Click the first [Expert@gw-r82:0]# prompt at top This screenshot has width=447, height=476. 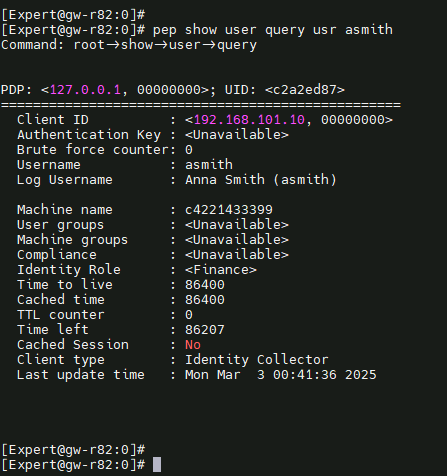pos(73,15)
